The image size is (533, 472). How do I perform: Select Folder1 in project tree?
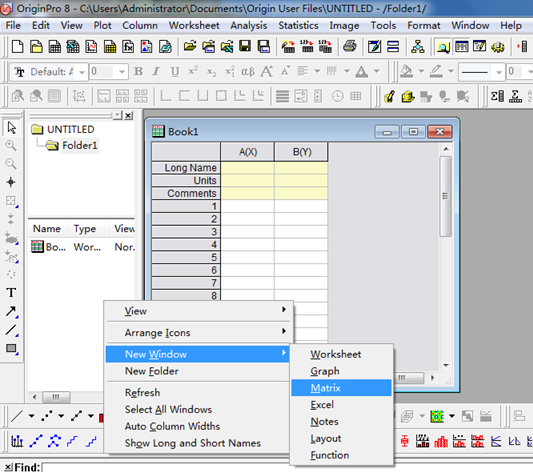[x=80, y=145]
